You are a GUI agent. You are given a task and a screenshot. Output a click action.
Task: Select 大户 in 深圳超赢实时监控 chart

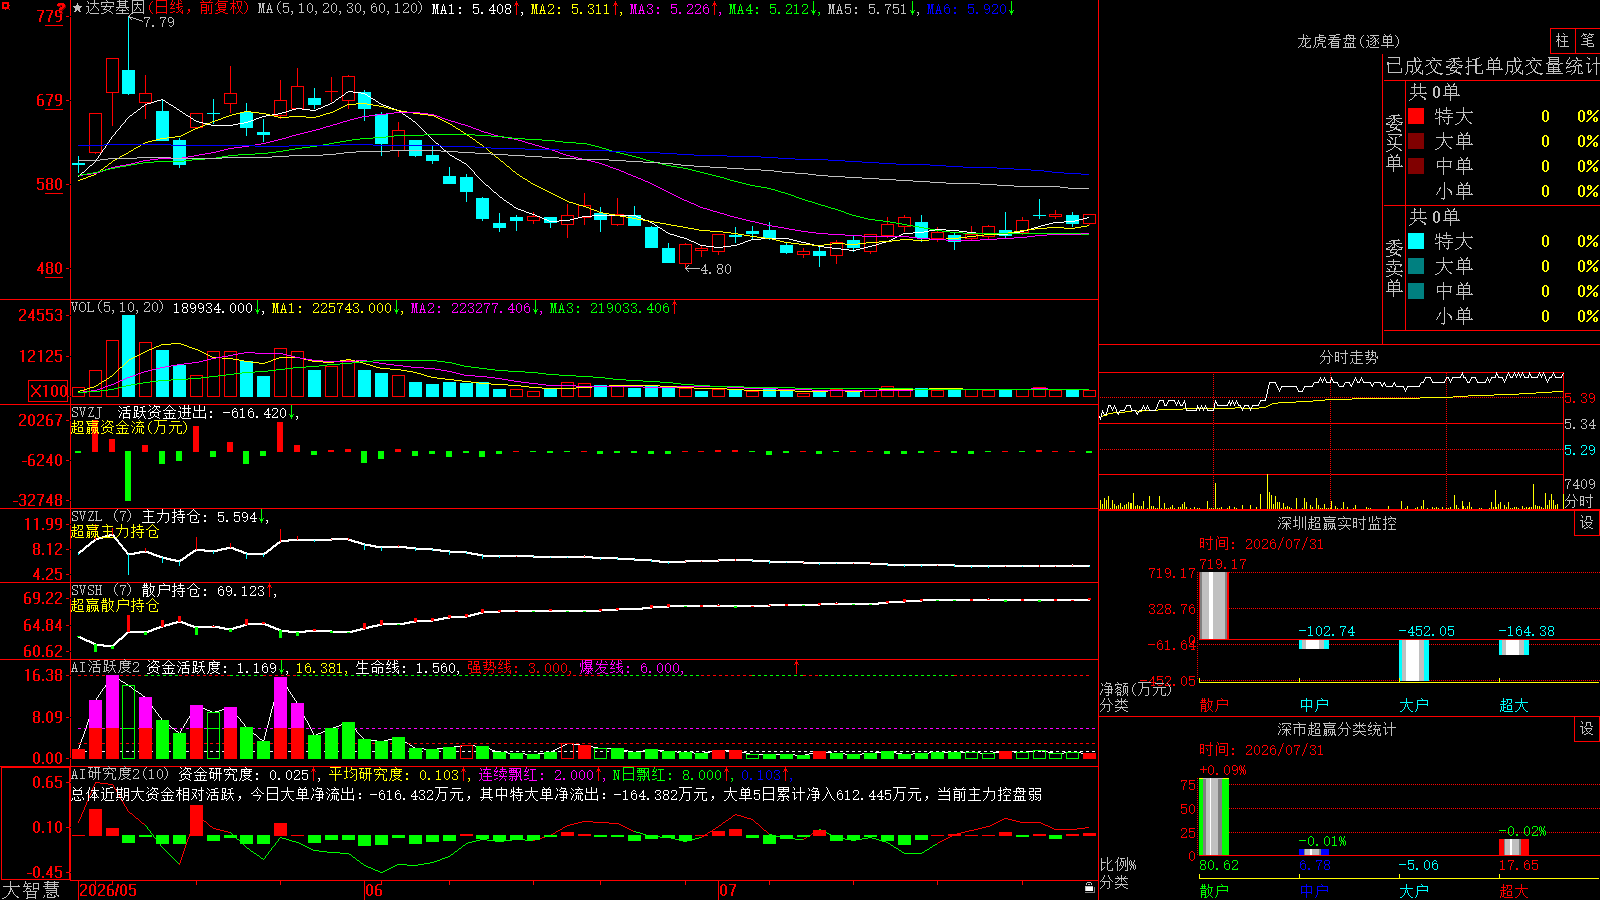1414,705
